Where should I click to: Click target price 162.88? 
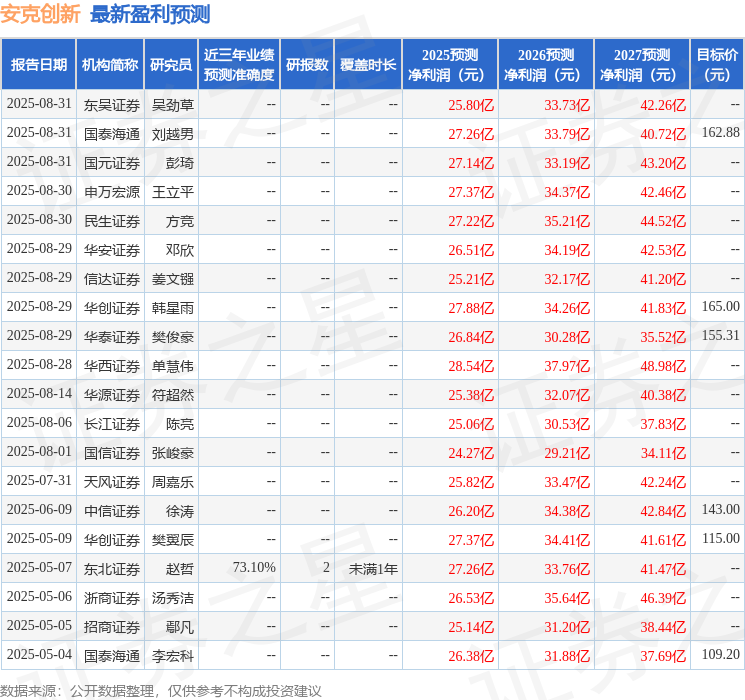(x=721, y=133)
